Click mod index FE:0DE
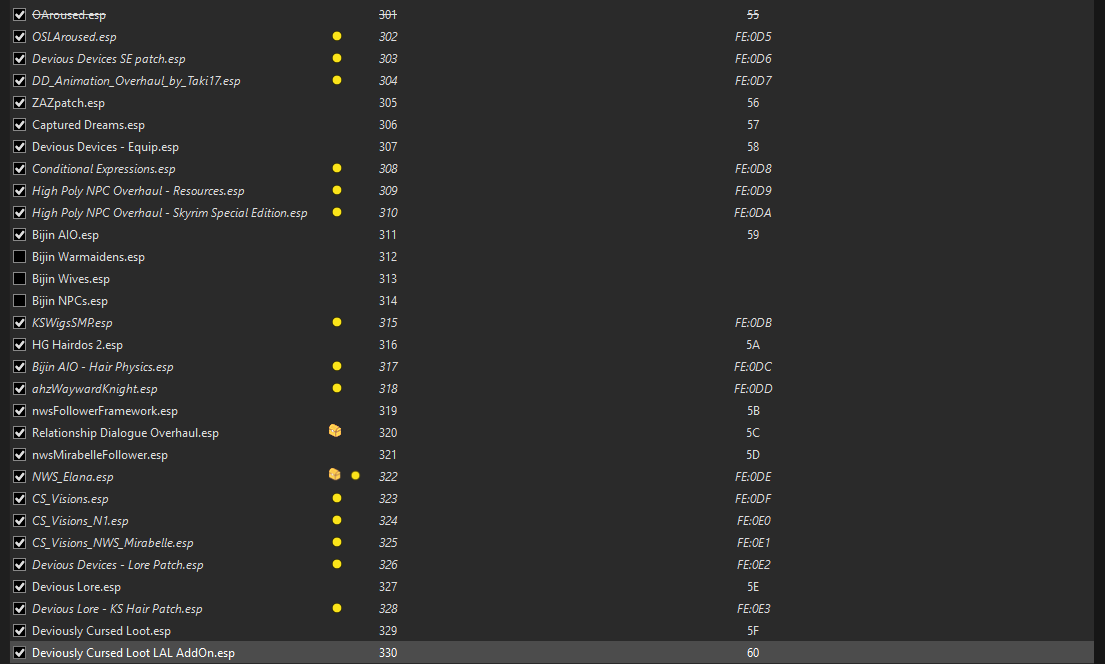Screen dimensions: 1105x664 [753, 477]
